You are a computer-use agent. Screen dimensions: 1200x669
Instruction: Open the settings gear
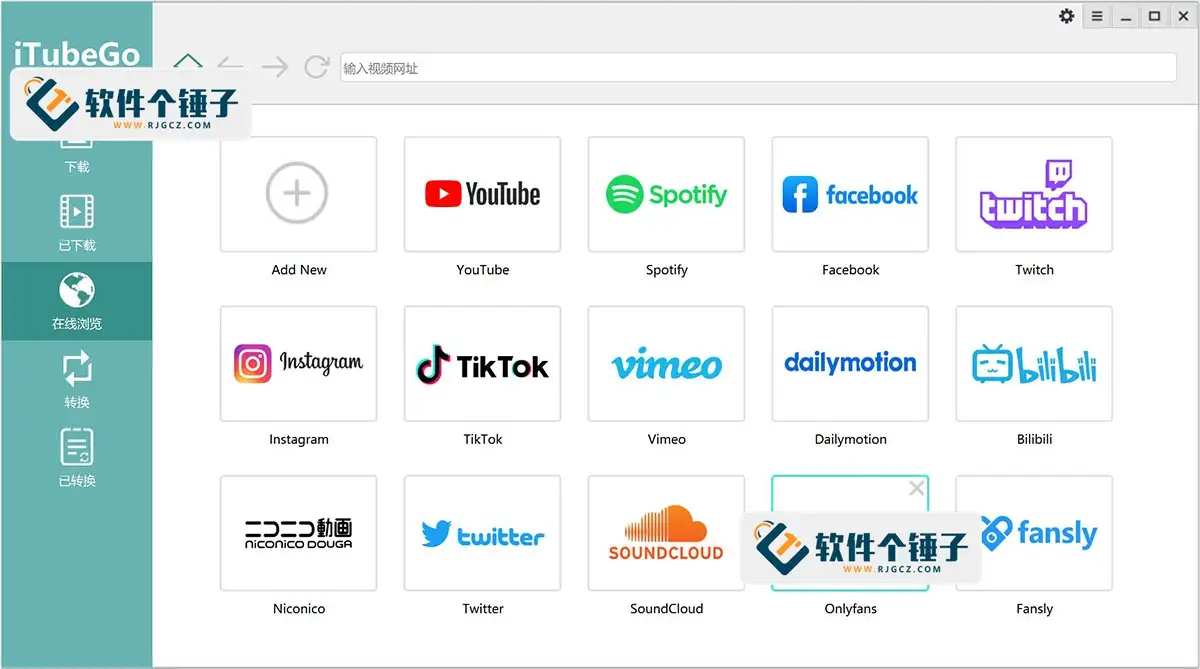click(1066, 15)
